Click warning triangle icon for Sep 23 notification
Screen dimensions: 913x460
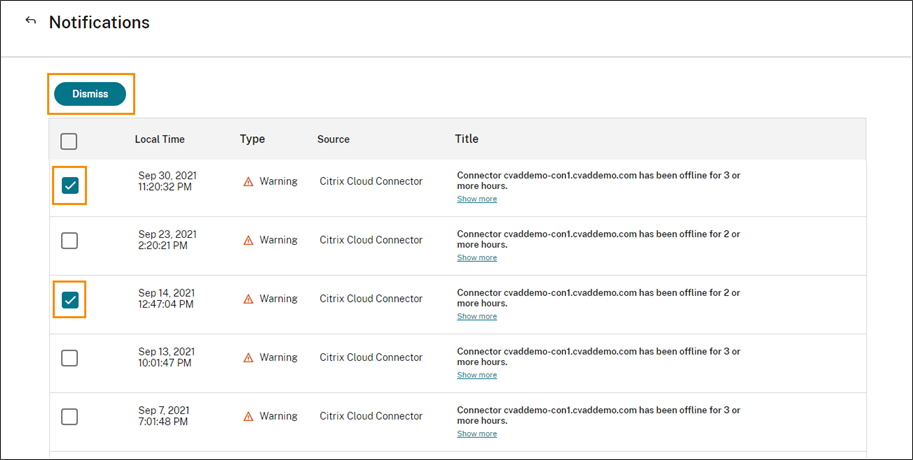(248, 240)
